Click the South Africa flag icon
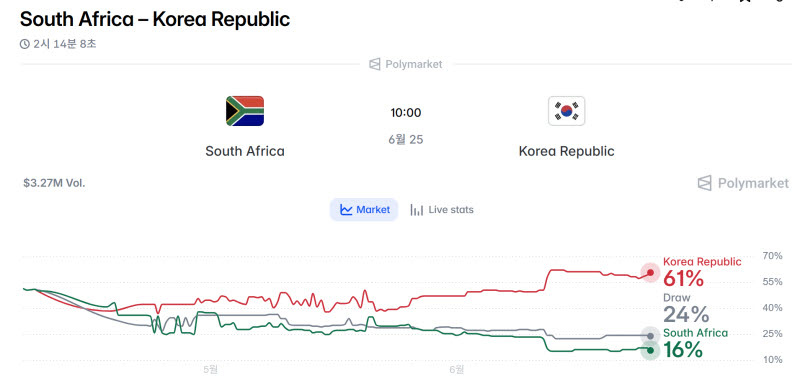The height and width of the screenshot is (381, 800). coord(245,111)
